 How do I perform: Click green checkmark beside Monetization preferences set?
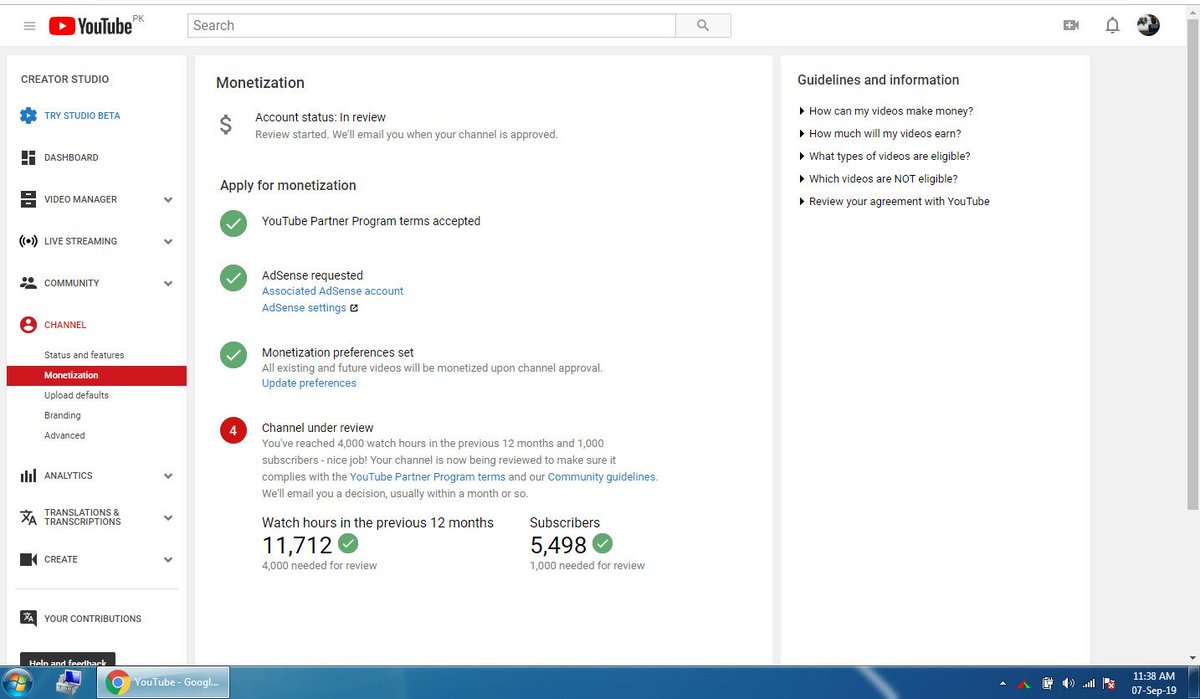[x=233, y=355]
